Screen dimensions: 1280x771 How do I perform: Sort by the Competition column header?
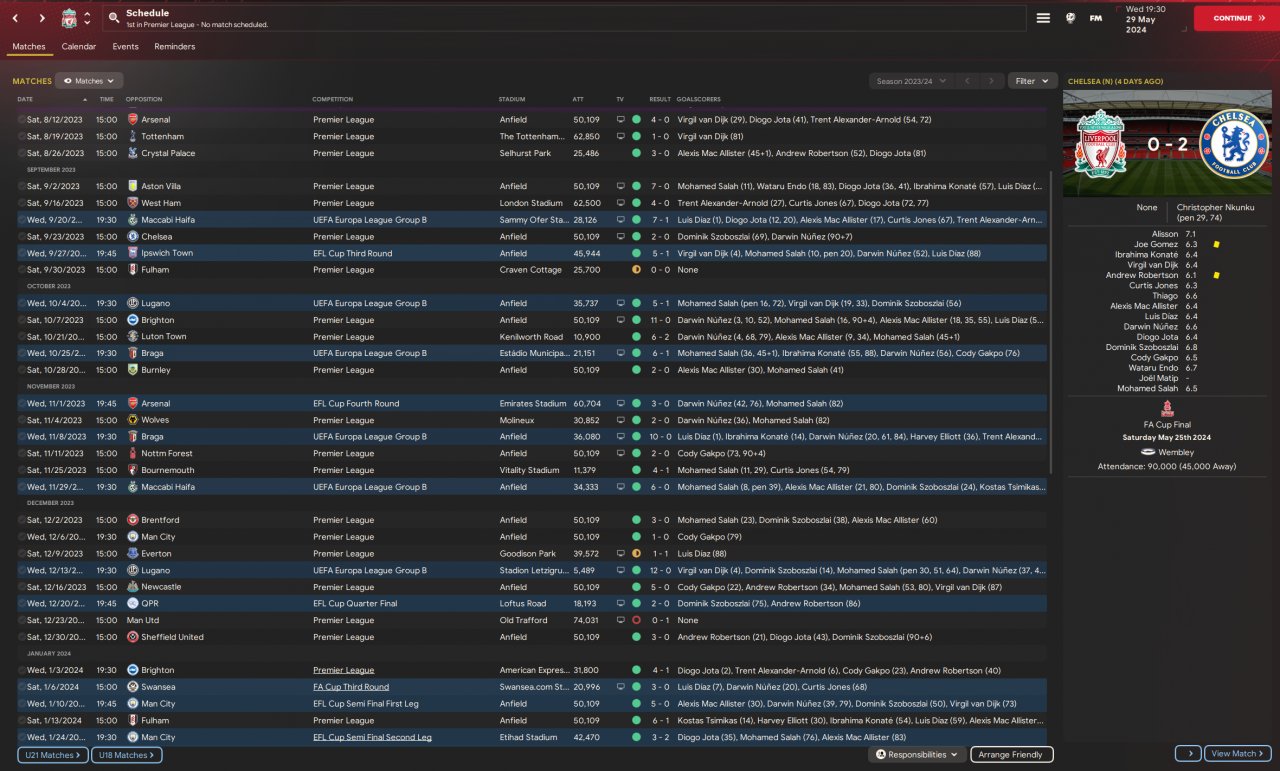coord(332,99)
